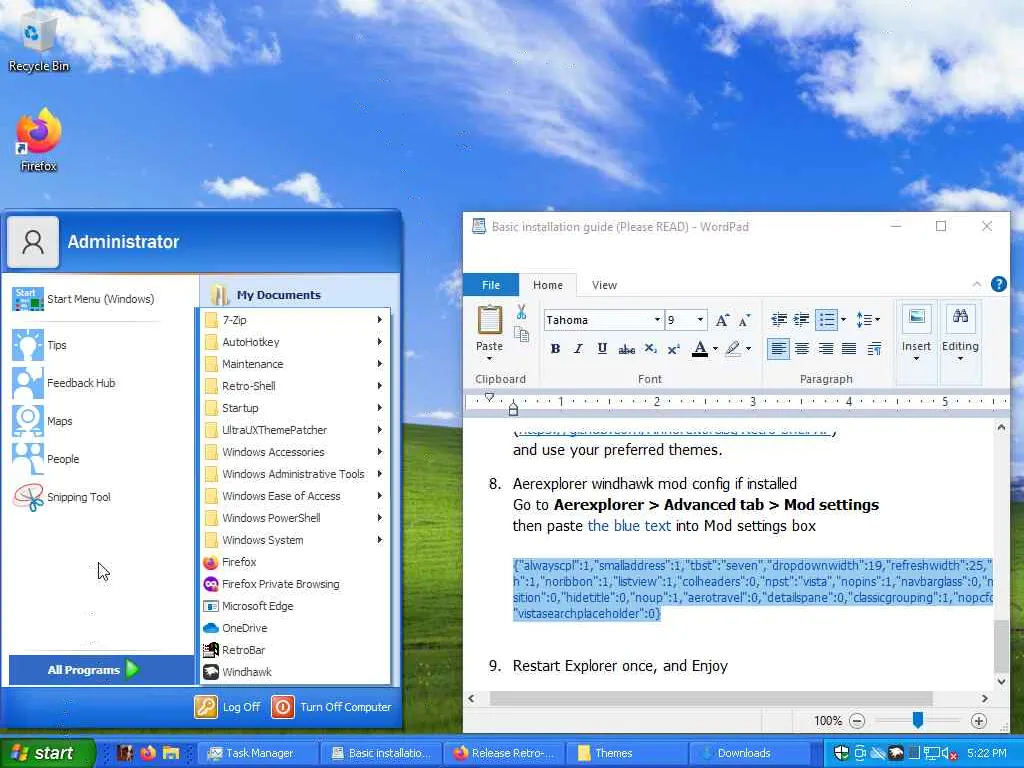Toggle superscript formatting
The height and width of the screenshot is (768, 1024).
click(x=674, y=349)
